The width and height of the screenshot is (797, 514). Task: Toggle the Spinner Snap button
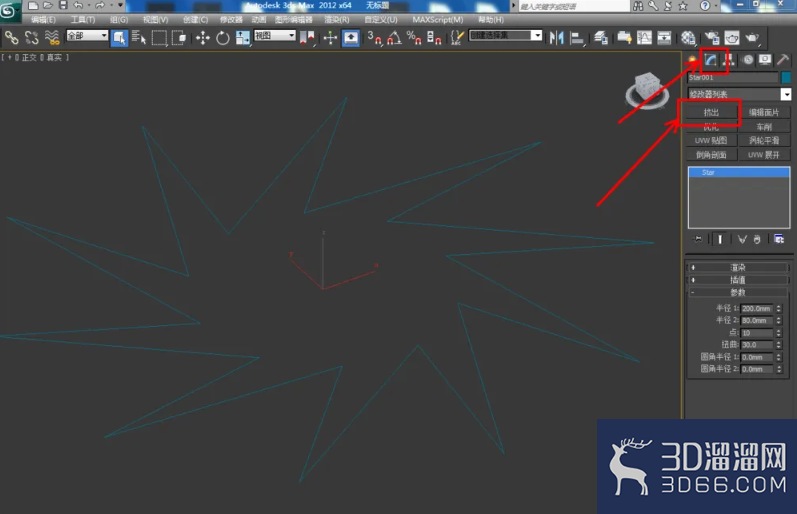tap(434, 38)
